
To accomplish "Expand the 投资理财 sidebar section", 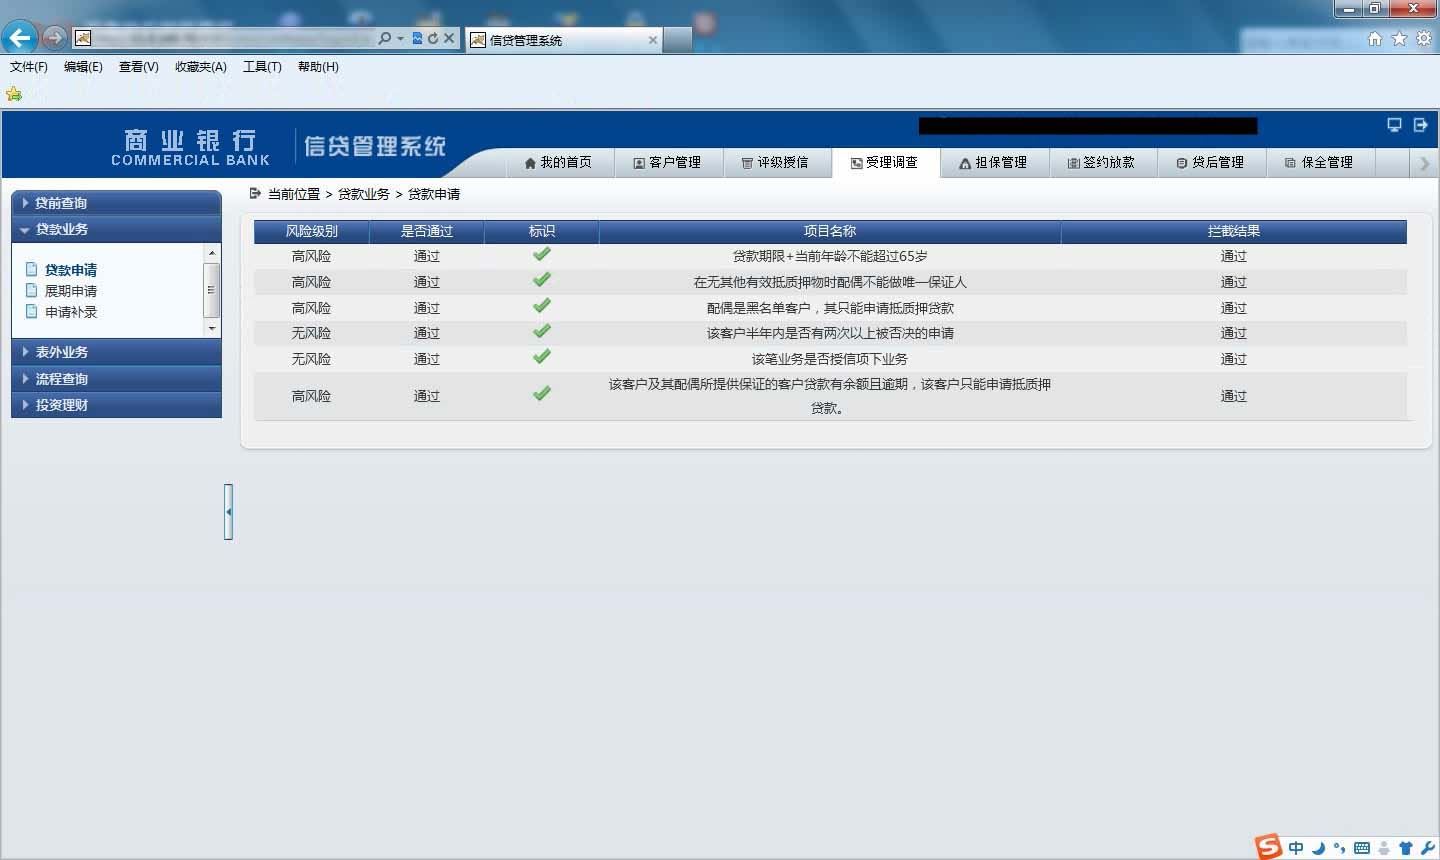I will pyautogui.click(x=116, y=405).
